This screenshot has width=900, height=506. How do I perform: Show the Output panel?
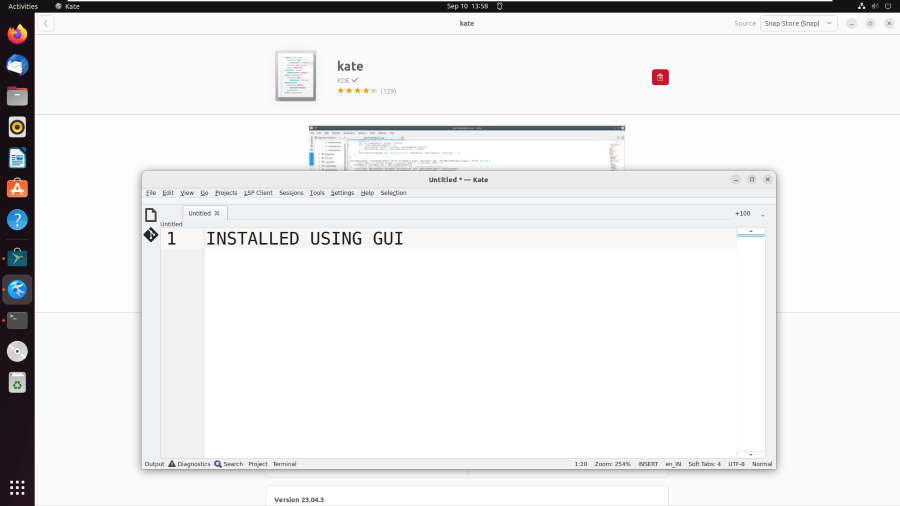pyautogui.click(x=154, y=464)
